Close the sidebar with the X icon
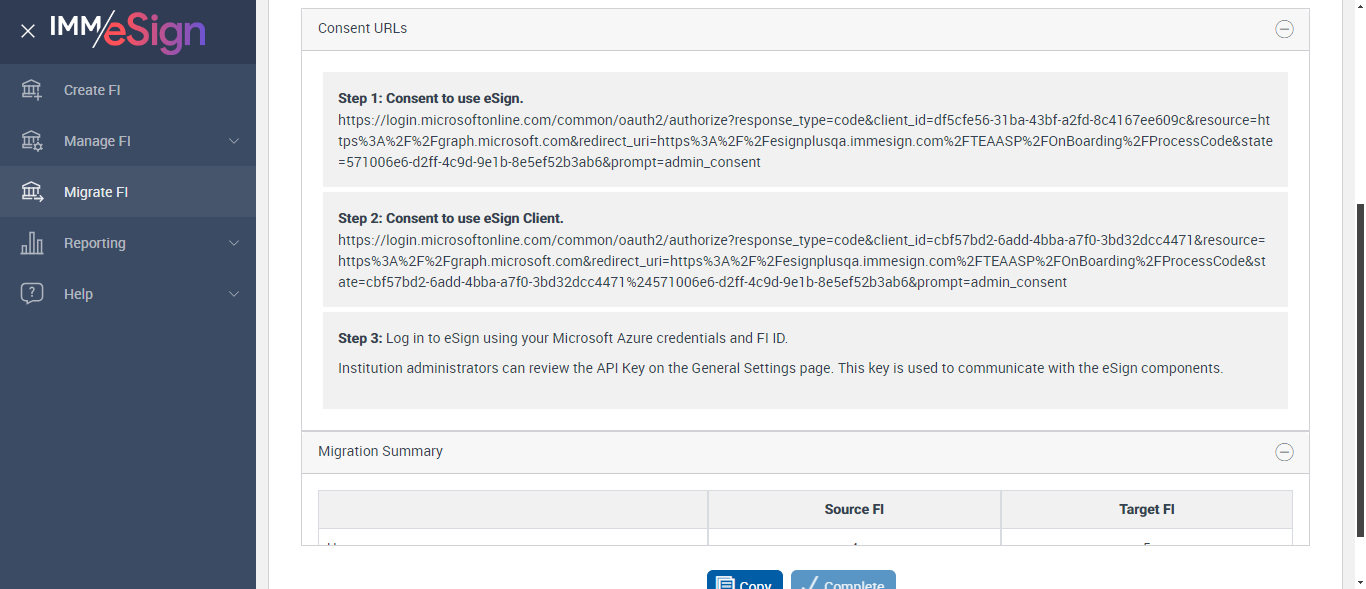 pos(28,31)
